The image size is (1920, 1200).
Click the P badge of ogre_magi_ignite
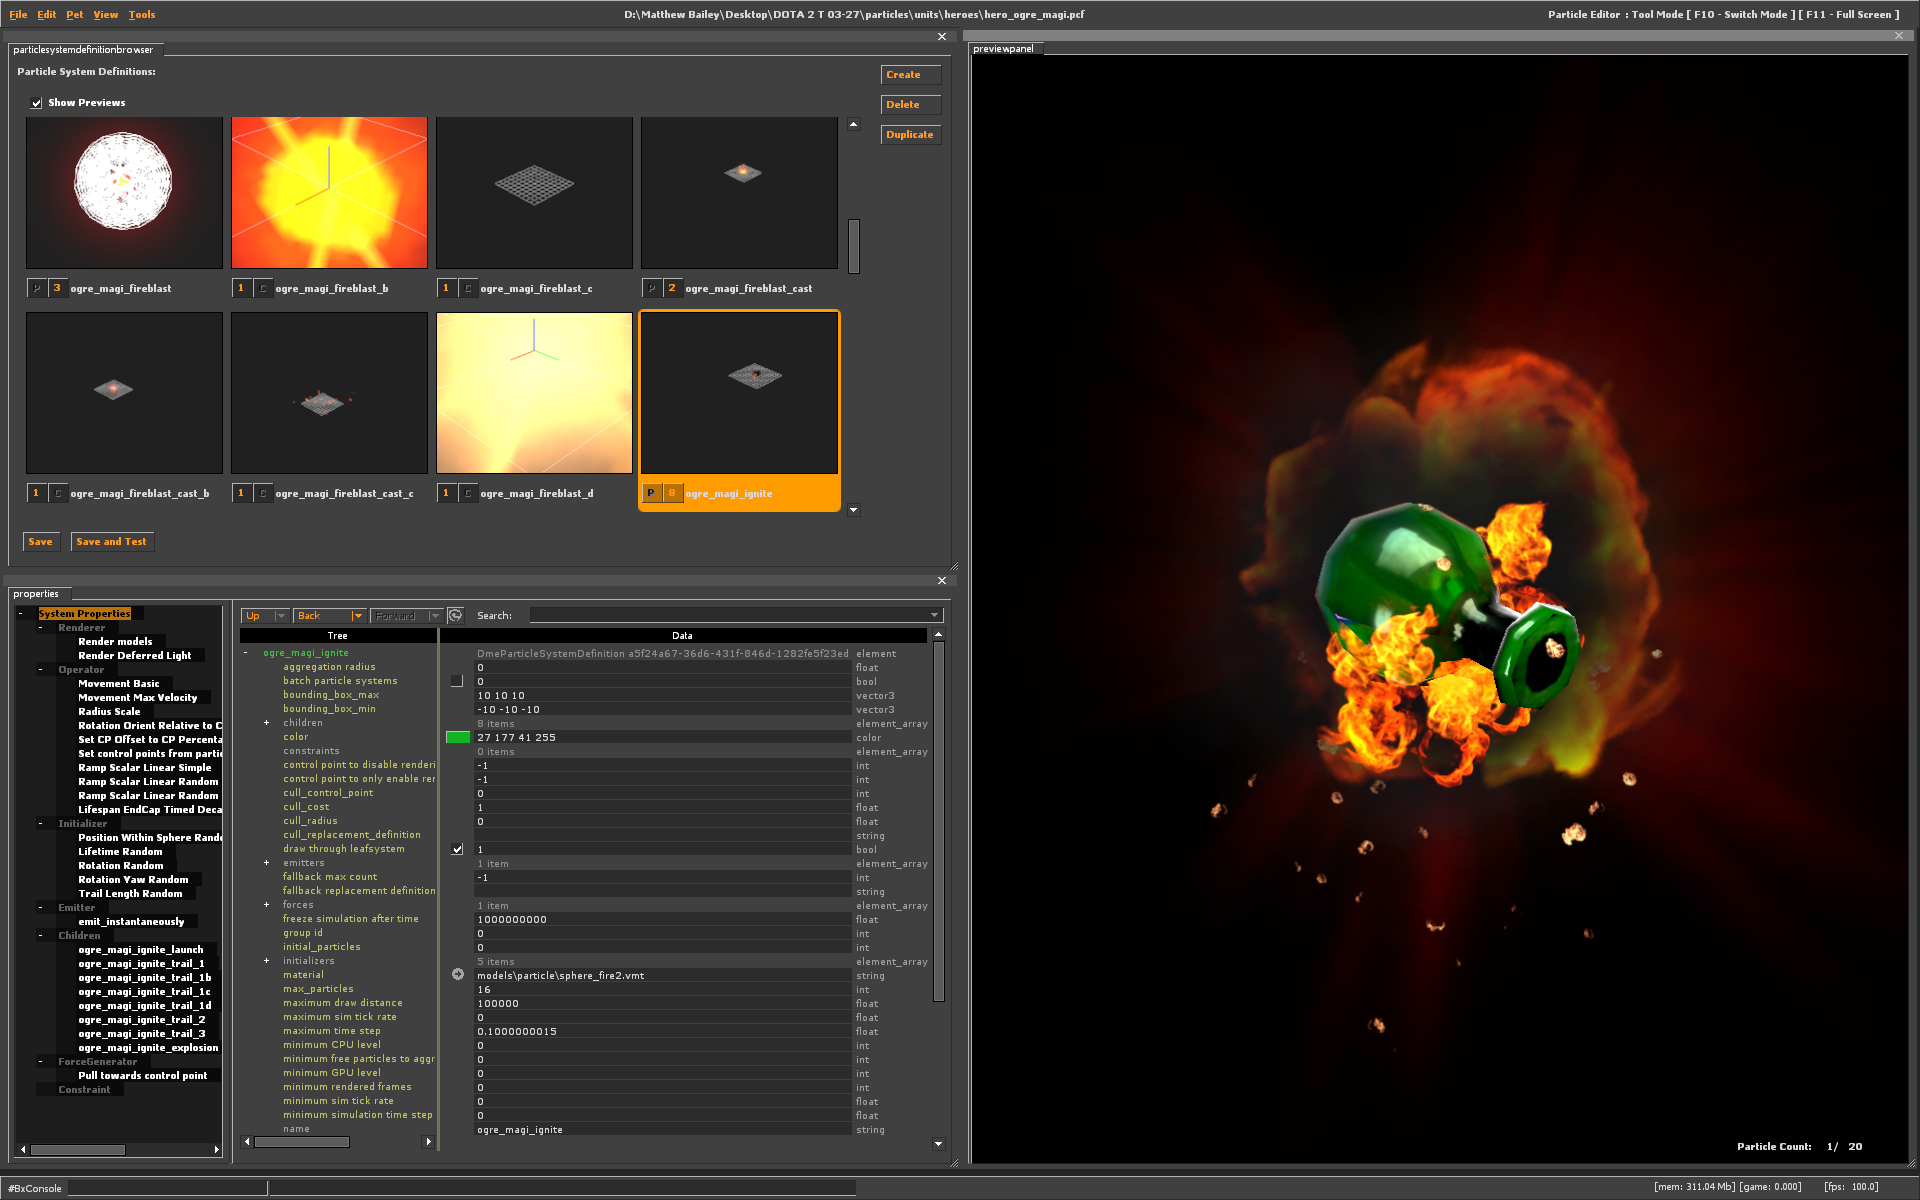pyautogui.click(x=651, y=493)
